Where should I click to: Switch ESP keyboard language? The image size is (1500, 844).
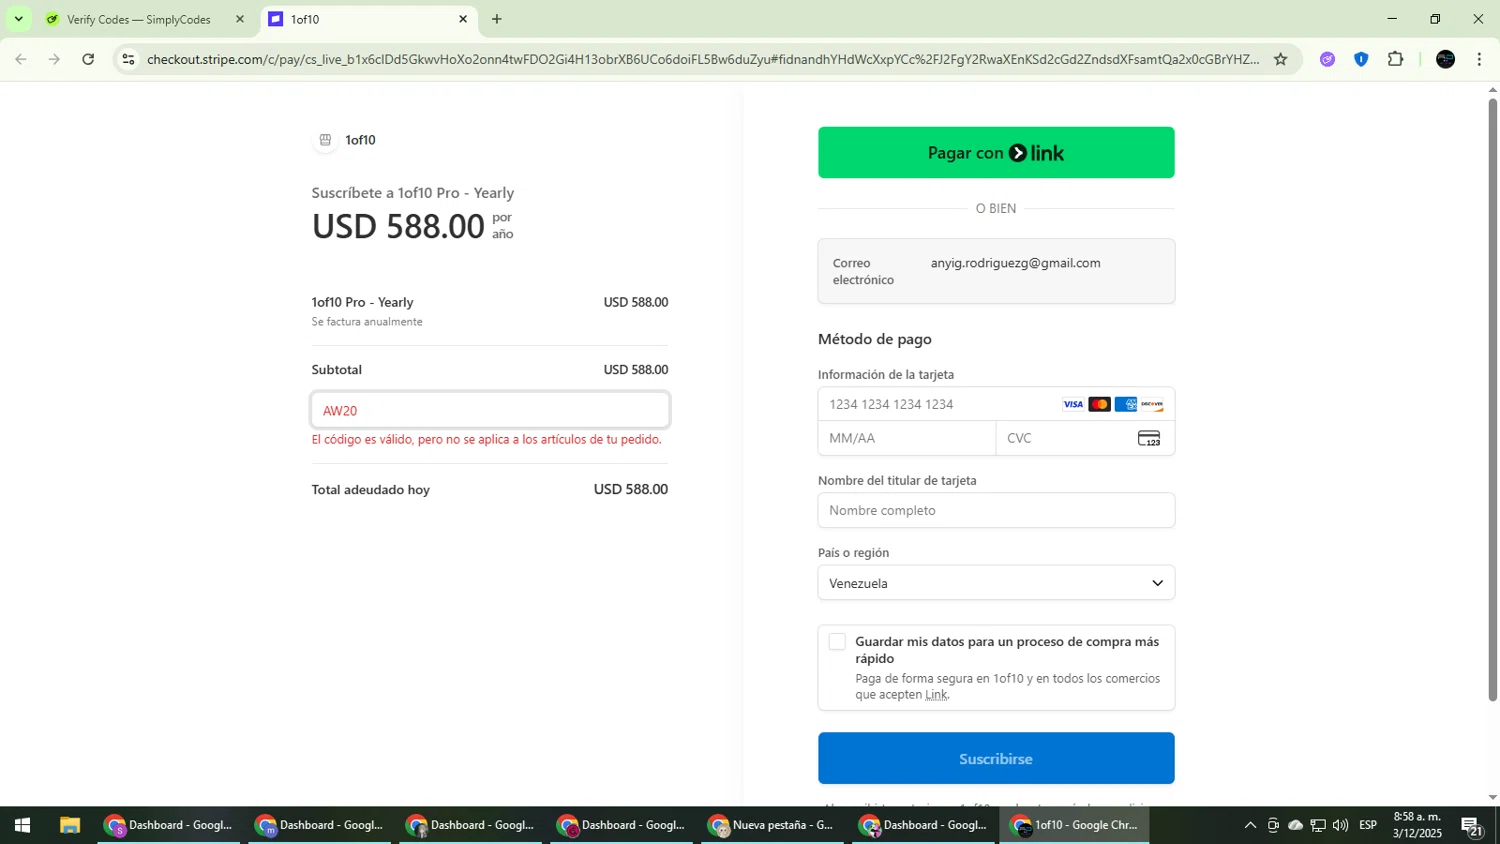click(1368, 825)
